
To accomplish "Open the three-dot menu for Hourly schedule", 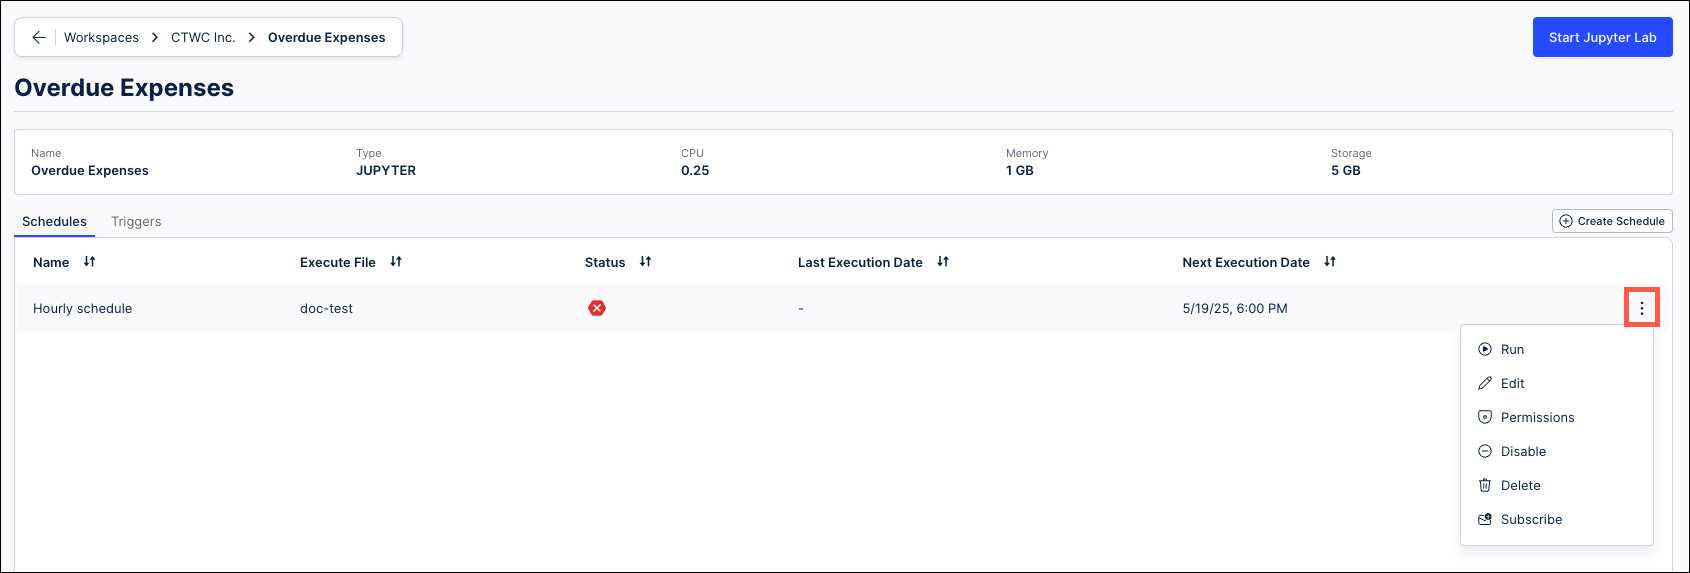I will (x=1641, y=308).
